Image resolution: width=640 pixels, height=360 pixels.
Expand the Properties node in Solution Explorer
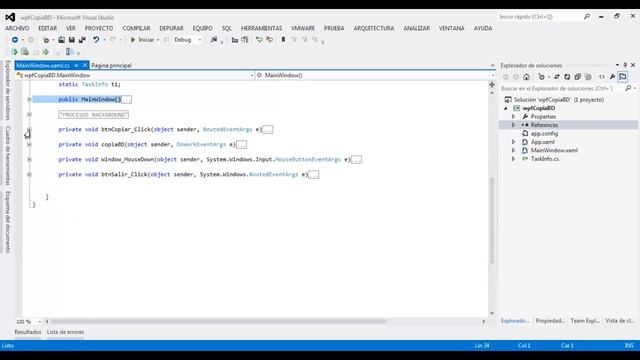pyautogui.click(x=513, y=117)
